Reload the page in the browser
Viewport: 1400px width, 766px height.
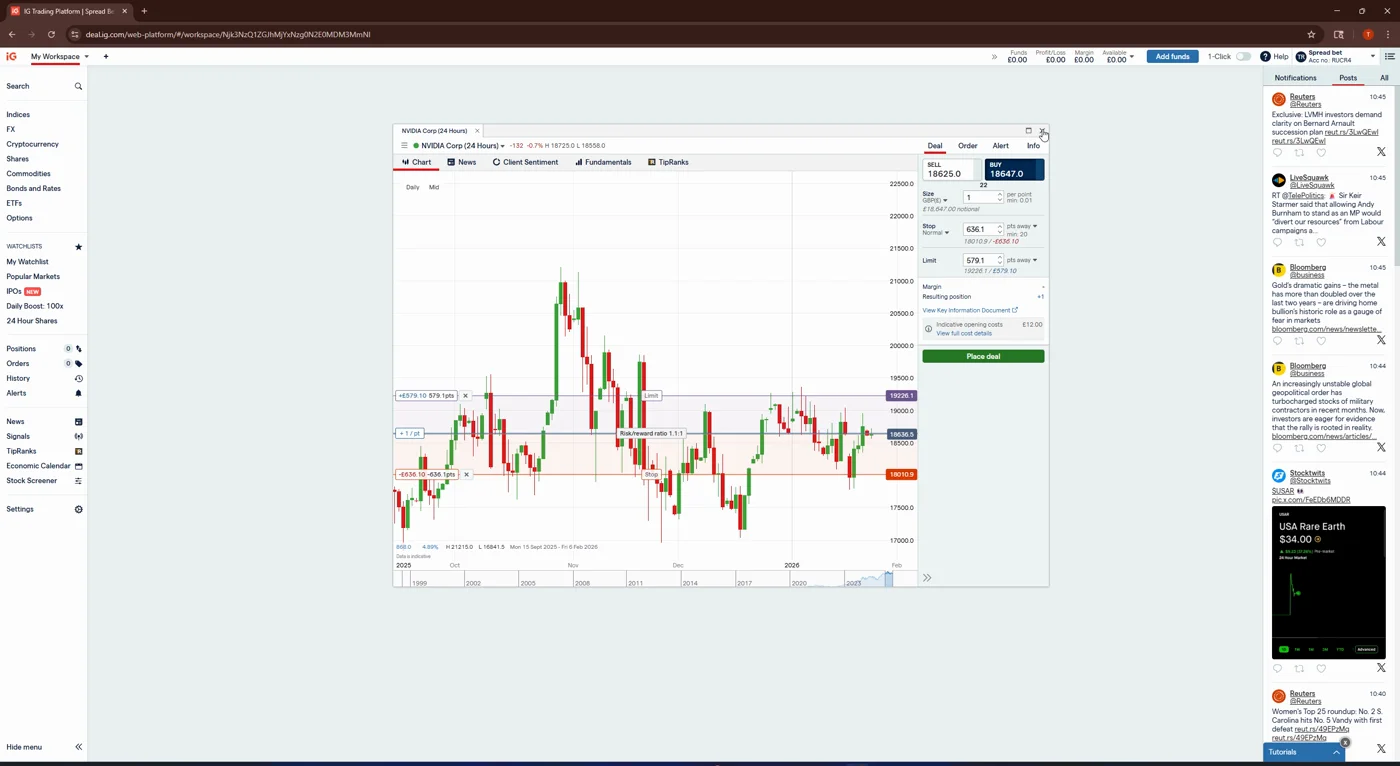click(51, 34)
